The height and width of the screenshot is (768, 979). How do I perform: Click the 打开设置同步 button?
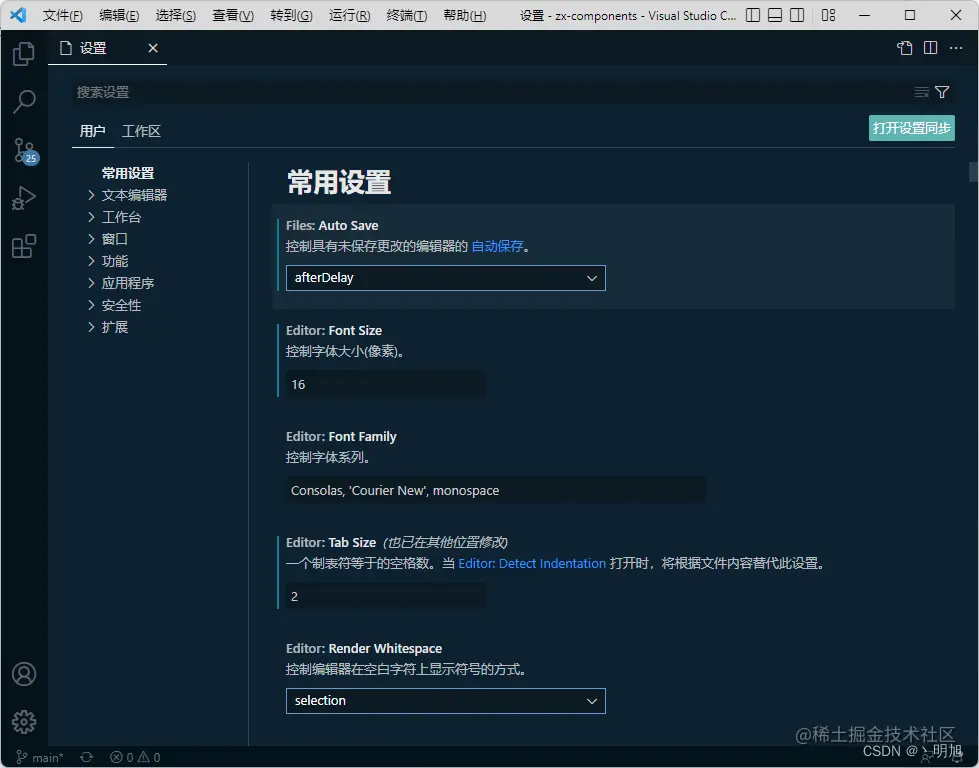tap(911, 128)
